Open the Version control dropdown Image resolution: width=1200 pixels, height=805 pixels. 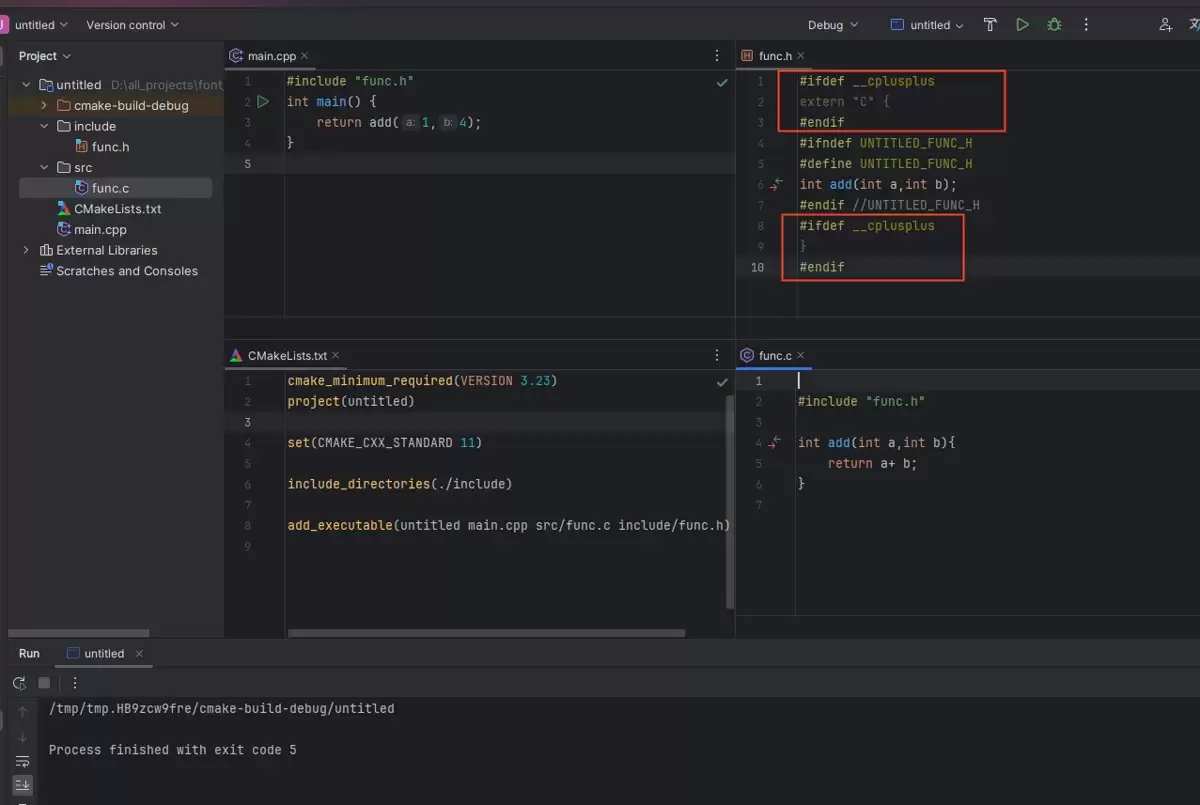tap(132, 25)
